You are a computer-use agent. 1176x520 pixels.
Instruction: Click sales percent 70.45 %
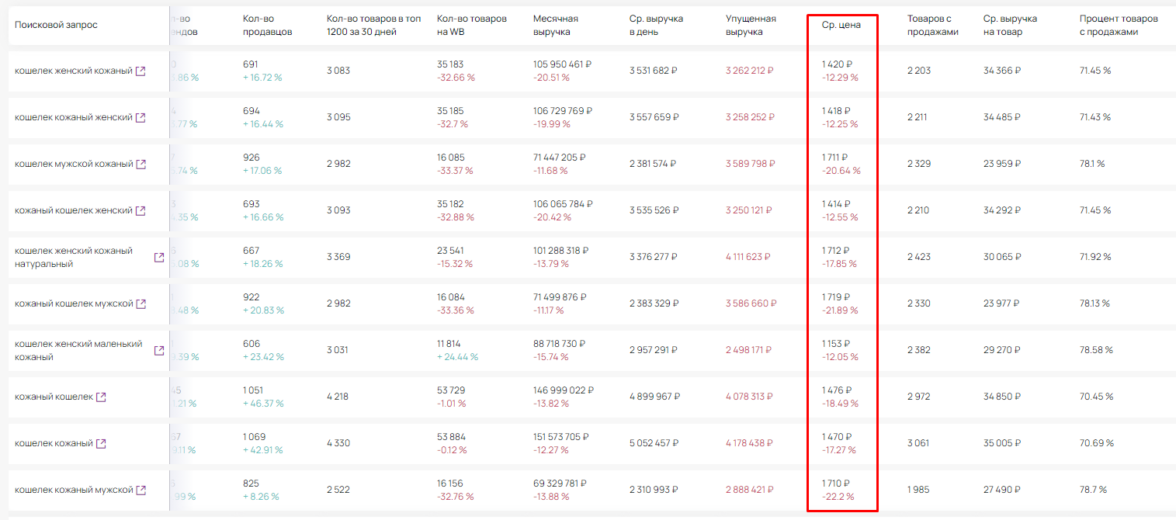tap(1096, 397)
